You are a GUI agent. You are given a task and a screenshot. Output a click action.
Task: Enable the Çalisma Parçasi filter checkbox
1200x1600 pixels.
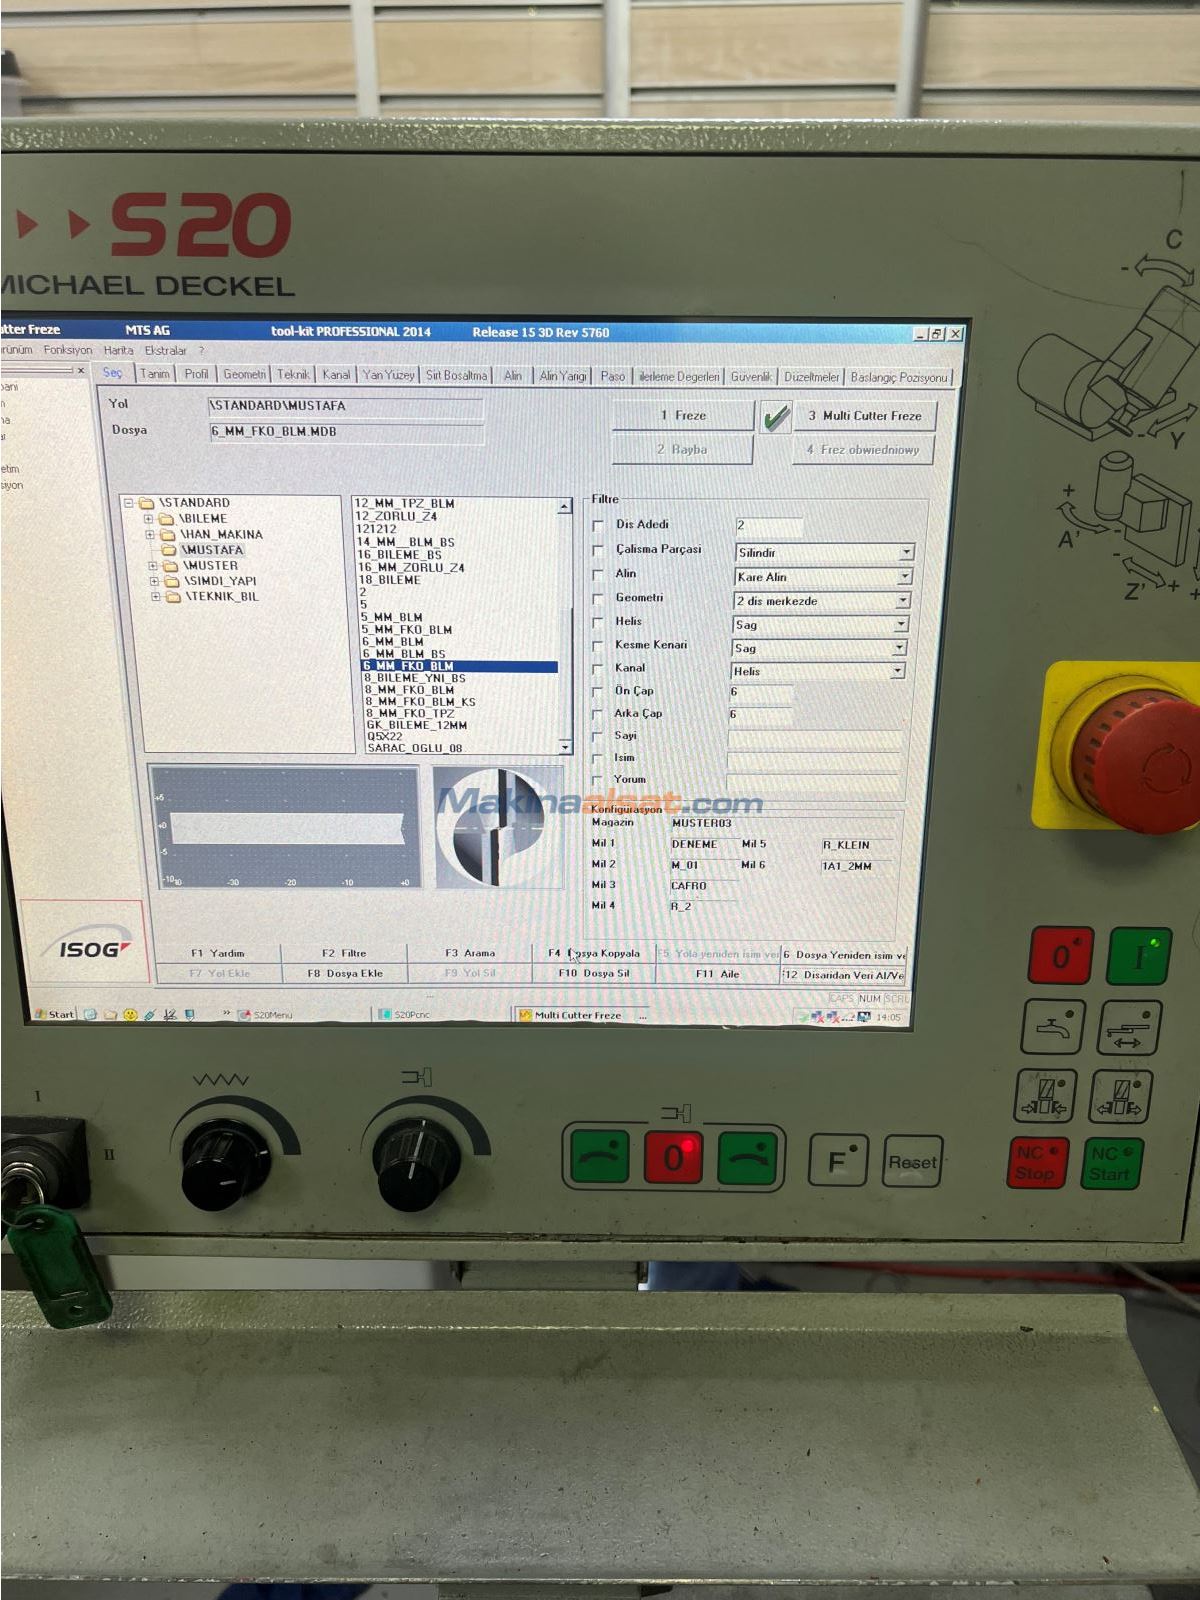598,550
